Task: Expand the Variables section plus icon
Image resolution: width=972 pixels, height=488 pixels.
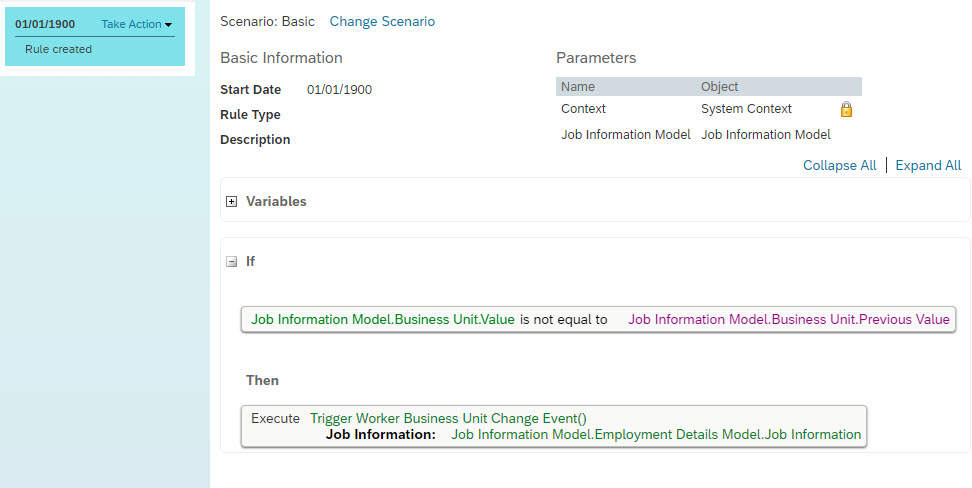Action: click(231, 202)
